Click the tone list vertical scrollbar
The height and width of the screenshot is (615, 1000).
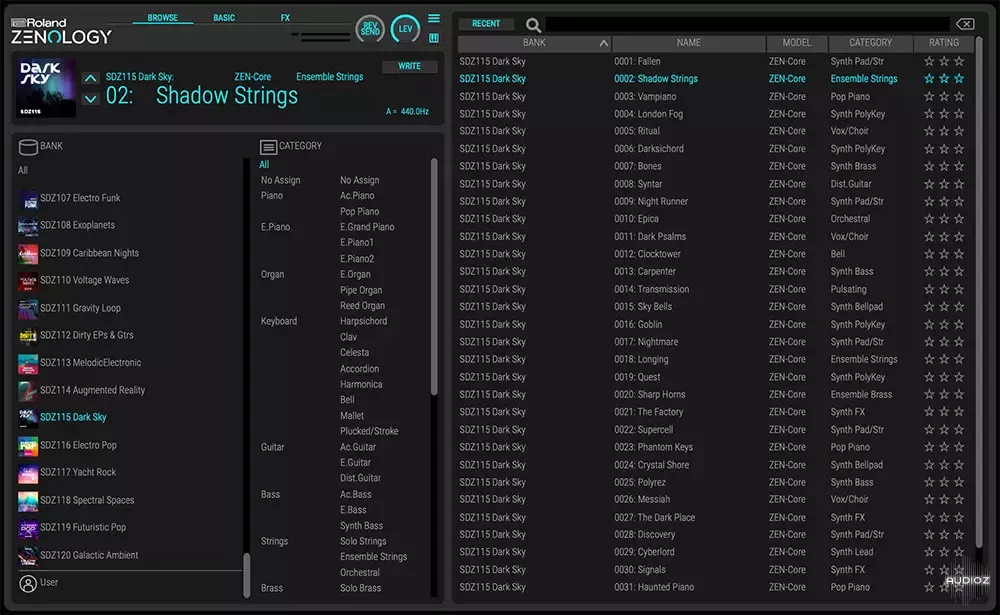point(979,292)
